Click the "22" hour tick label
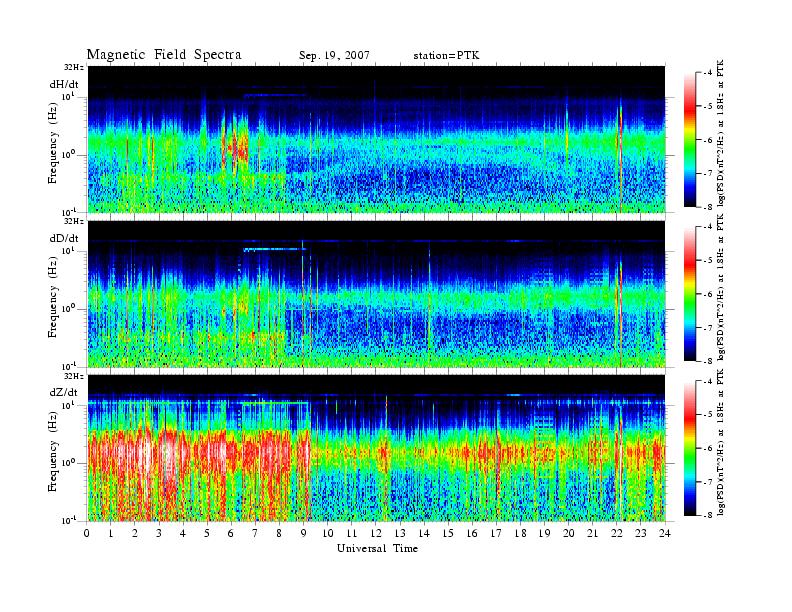 [616, 533]
